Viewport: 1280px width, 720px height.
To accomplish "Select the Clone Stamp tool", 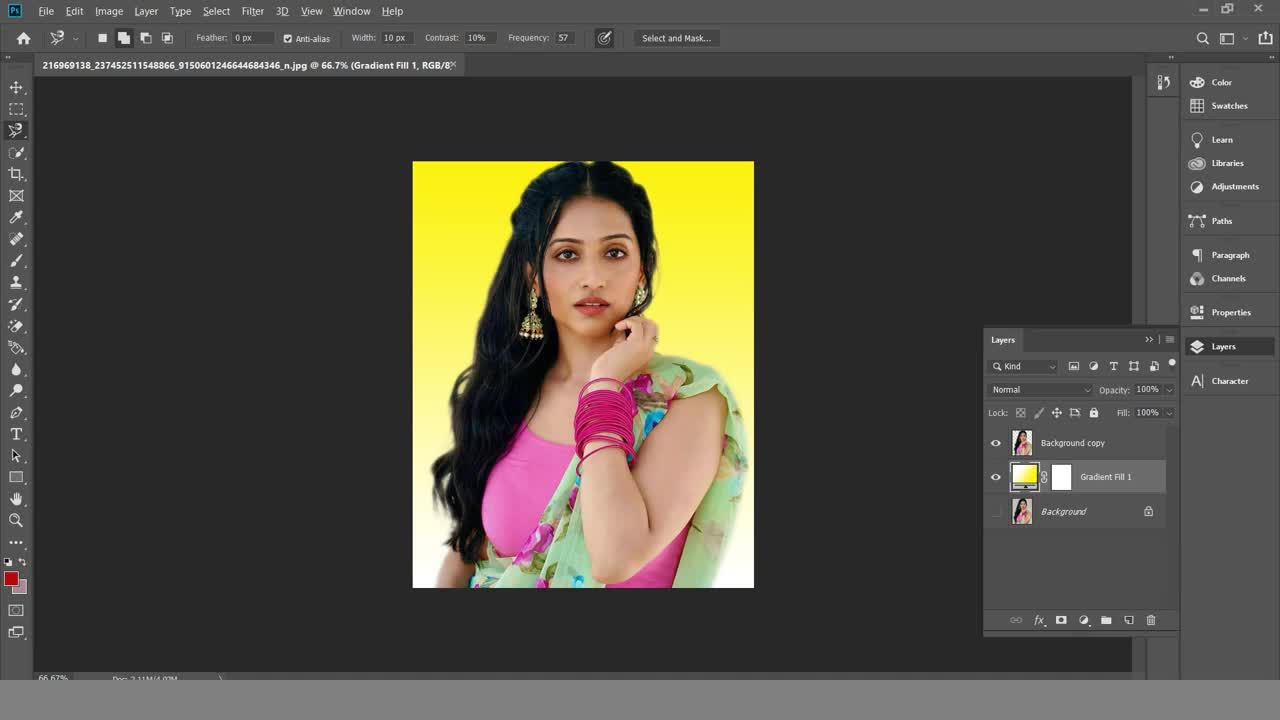I will click(x=16, y=282).
